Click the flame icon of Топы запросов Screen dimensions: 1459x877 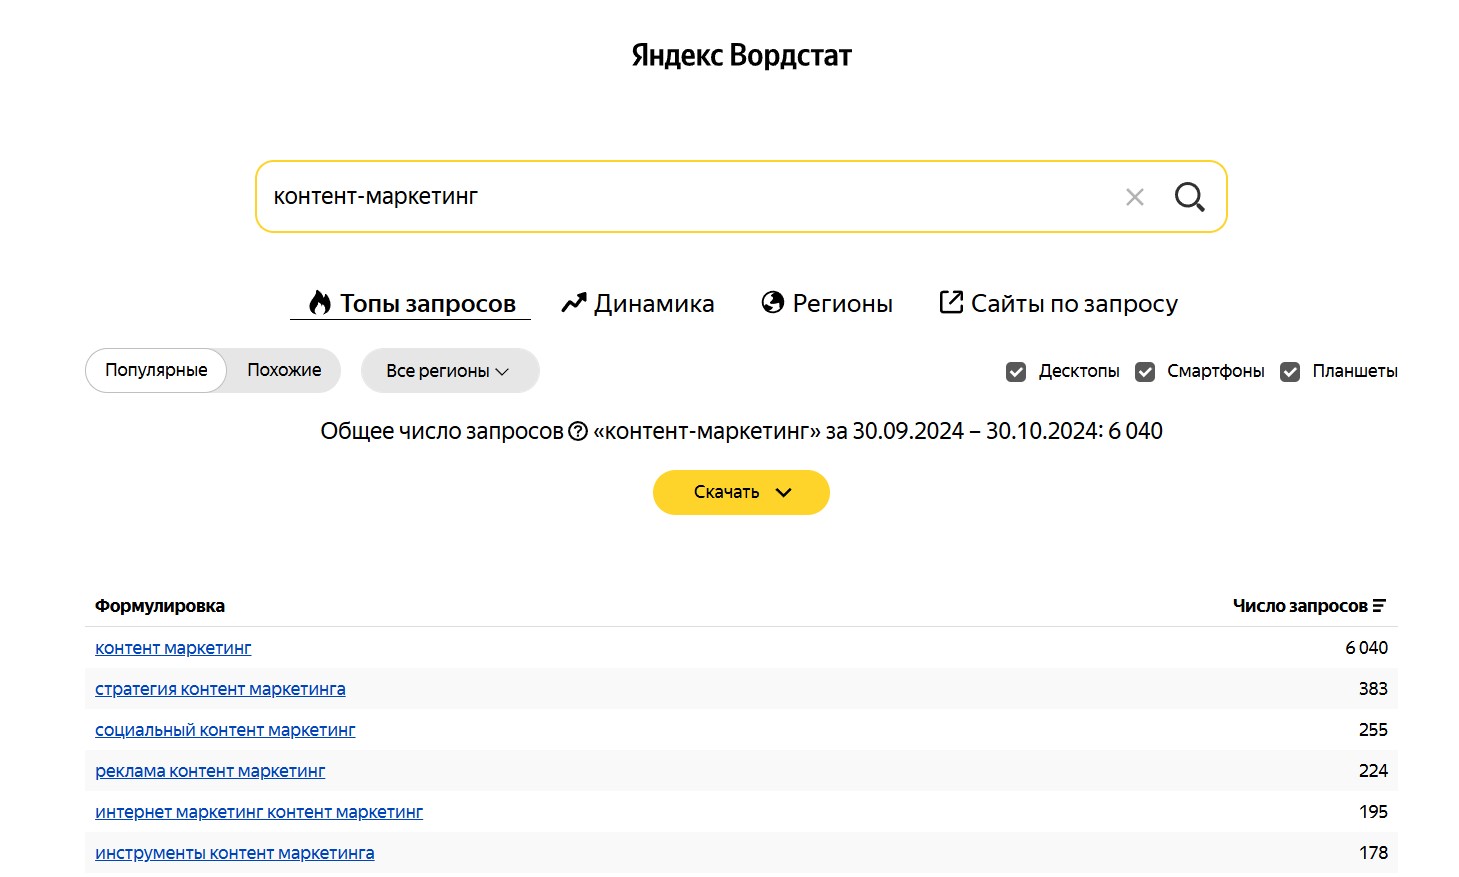(x=319, y=303)
